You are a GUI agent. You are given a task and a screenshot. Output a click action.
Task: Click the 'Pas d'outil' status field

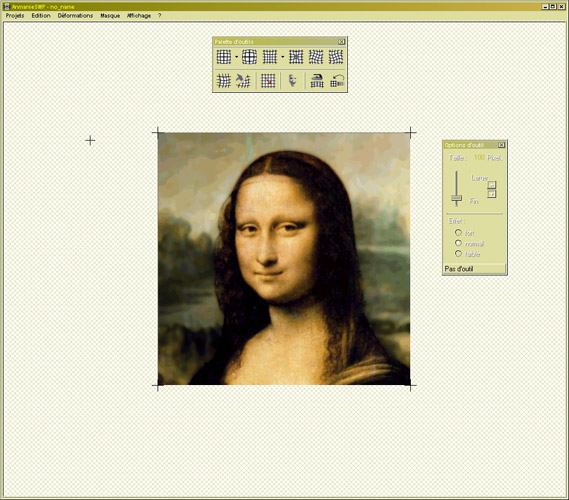[474, 269]
